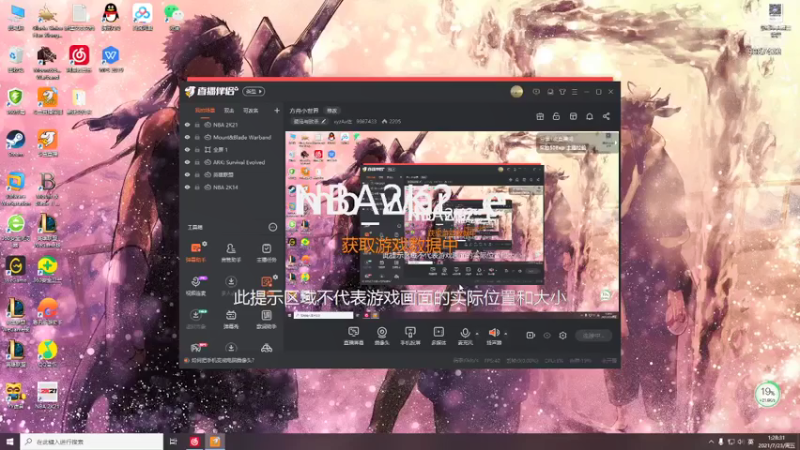Open the hamburger menu in title bar
The height and width of the screenshot is (450, 800).
tap(574, 92)
